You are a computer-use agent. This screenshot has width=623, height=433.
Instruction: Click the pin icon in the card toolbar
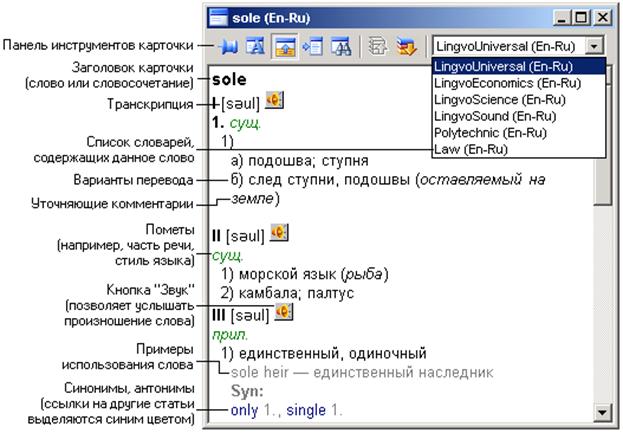point(229,46)
